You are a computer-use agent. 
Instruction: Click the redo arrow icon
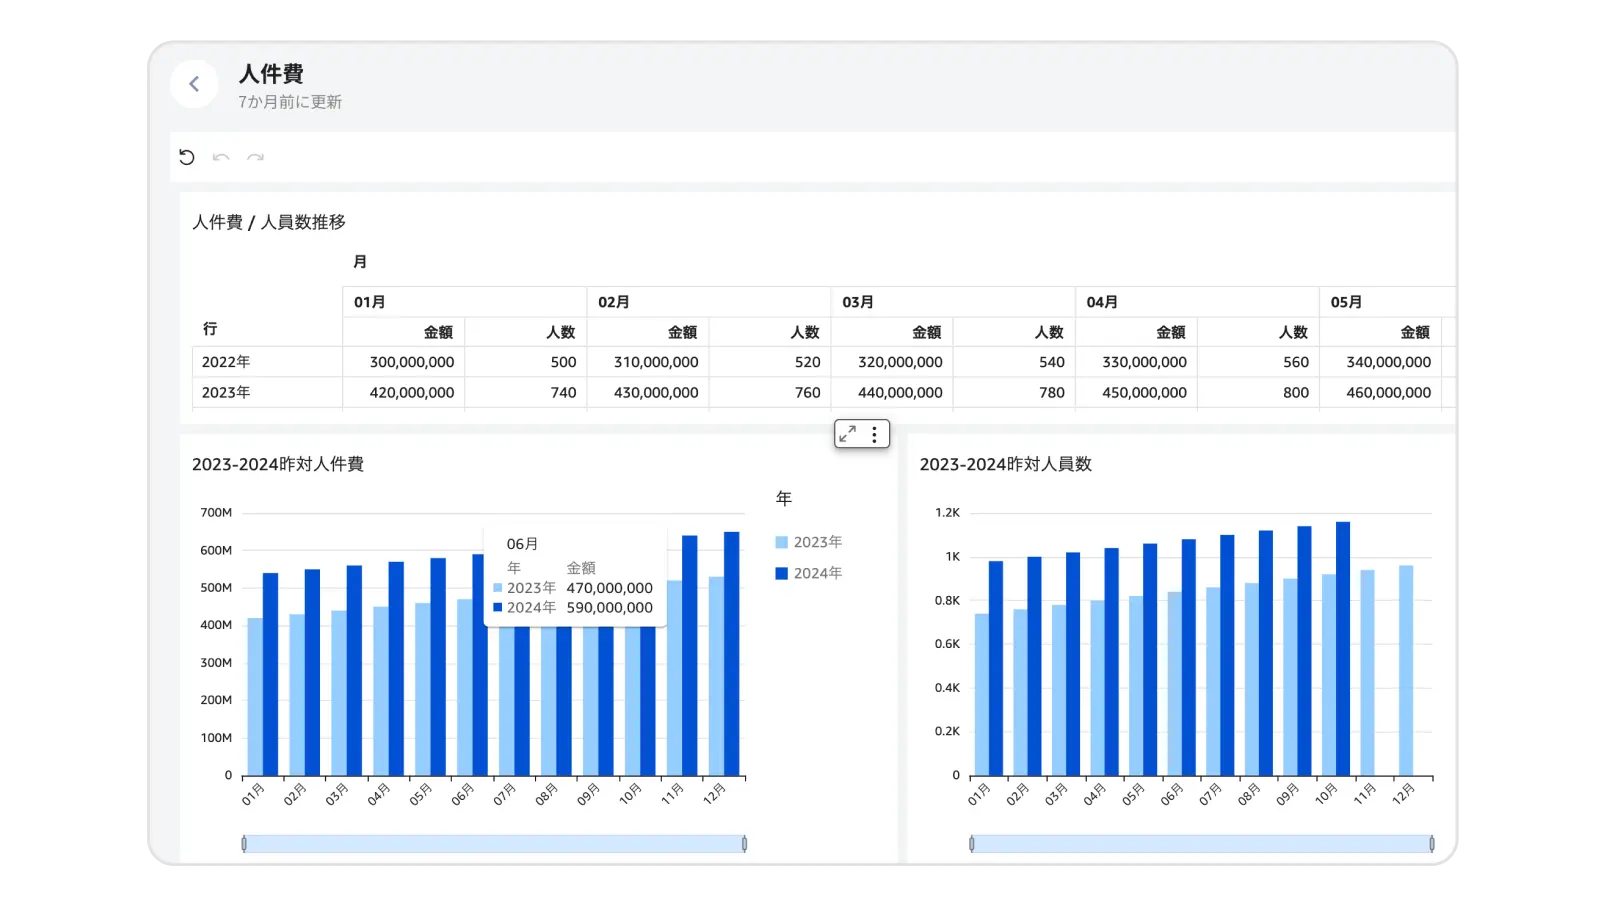(x=256, y=157)
